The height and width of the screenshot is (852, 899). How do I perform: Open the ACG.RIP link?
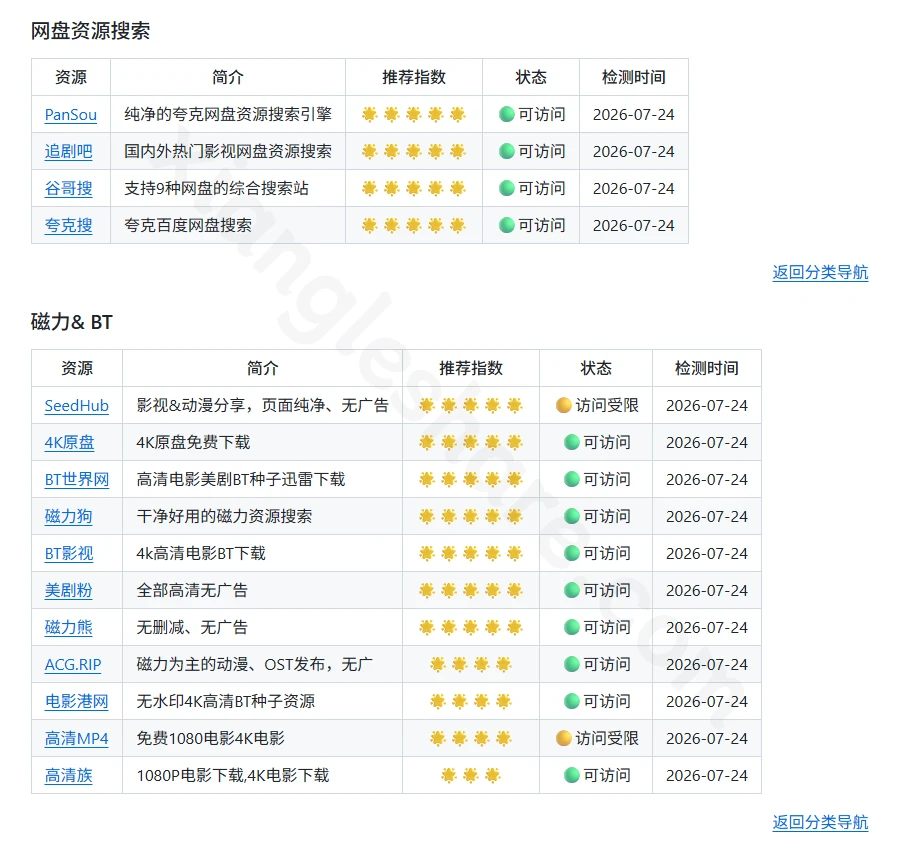pyautogui.click(x=73, y=665)
